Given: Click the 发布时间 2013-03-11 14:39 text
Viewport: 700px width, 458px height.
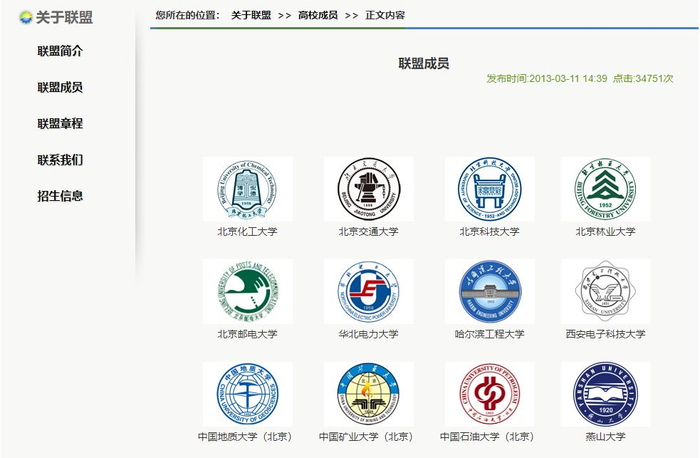Looking at the screenshot, I should click(547, 79).
